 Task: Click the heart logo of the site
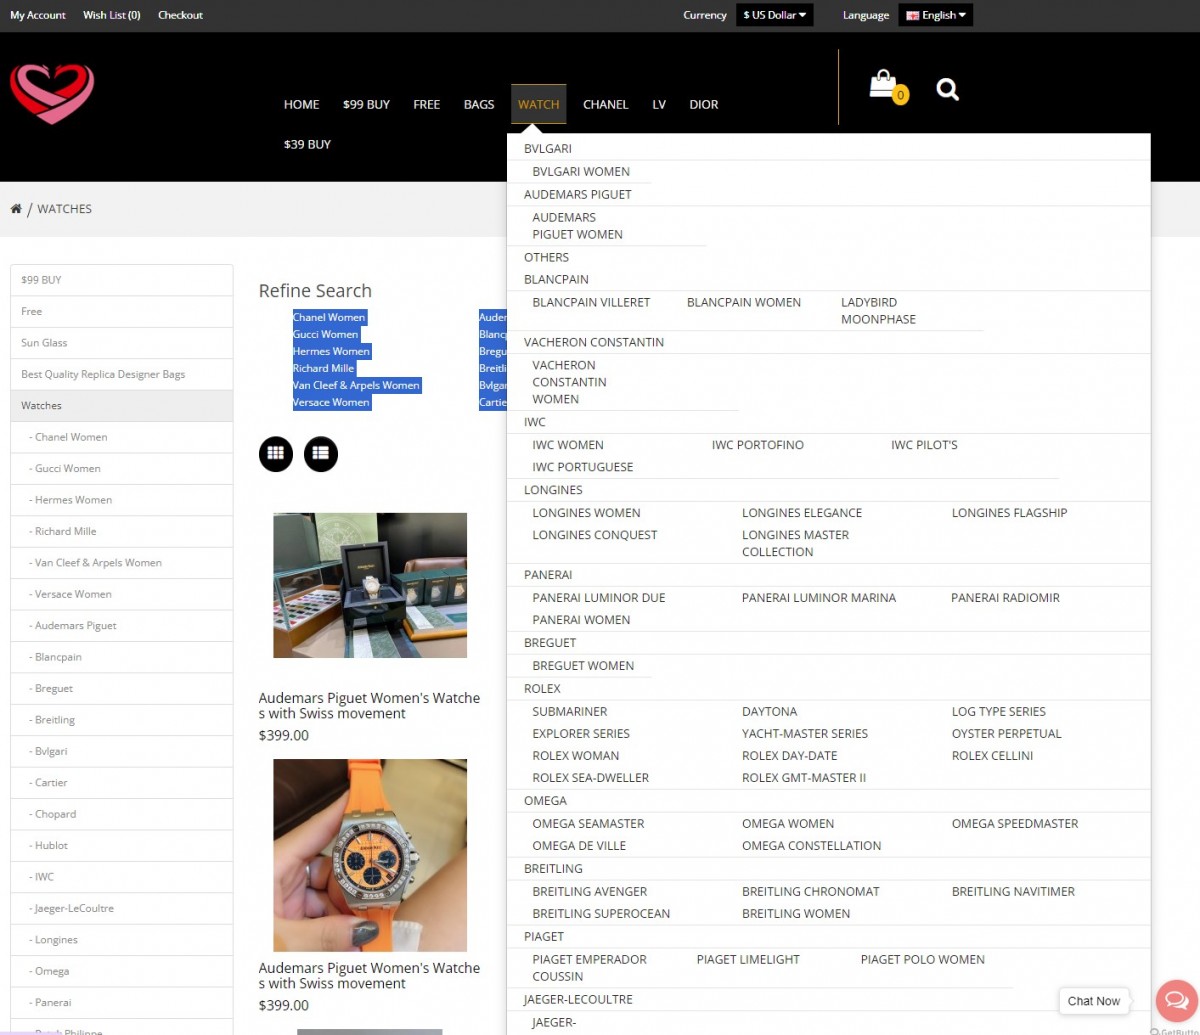52,94
